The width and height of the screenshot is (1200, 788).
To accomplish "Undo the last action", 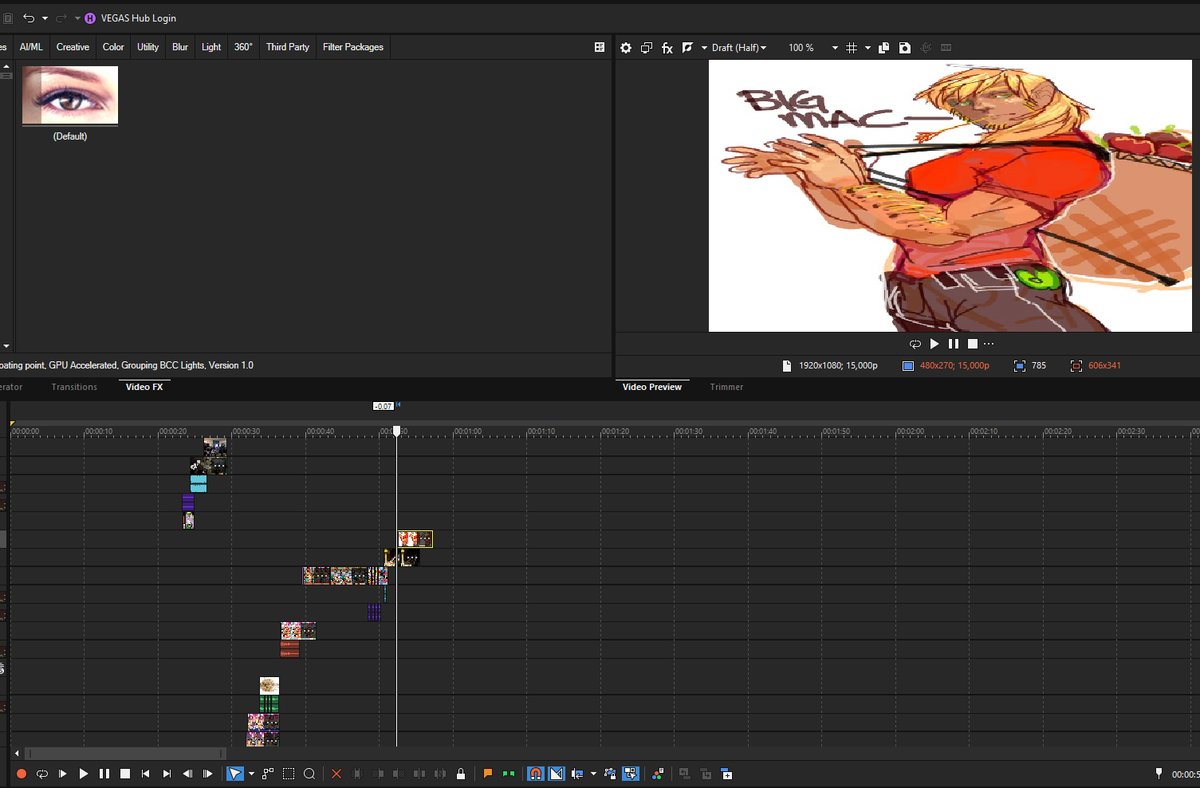I will pyautogui.click(x=29, y=18).
